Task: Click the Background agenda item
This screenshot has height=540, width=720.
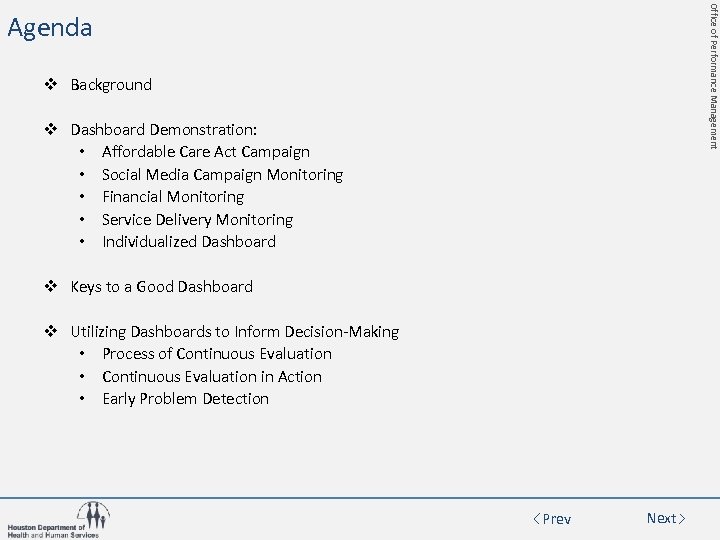Action: pyautogui.click(x=111, y=85)
